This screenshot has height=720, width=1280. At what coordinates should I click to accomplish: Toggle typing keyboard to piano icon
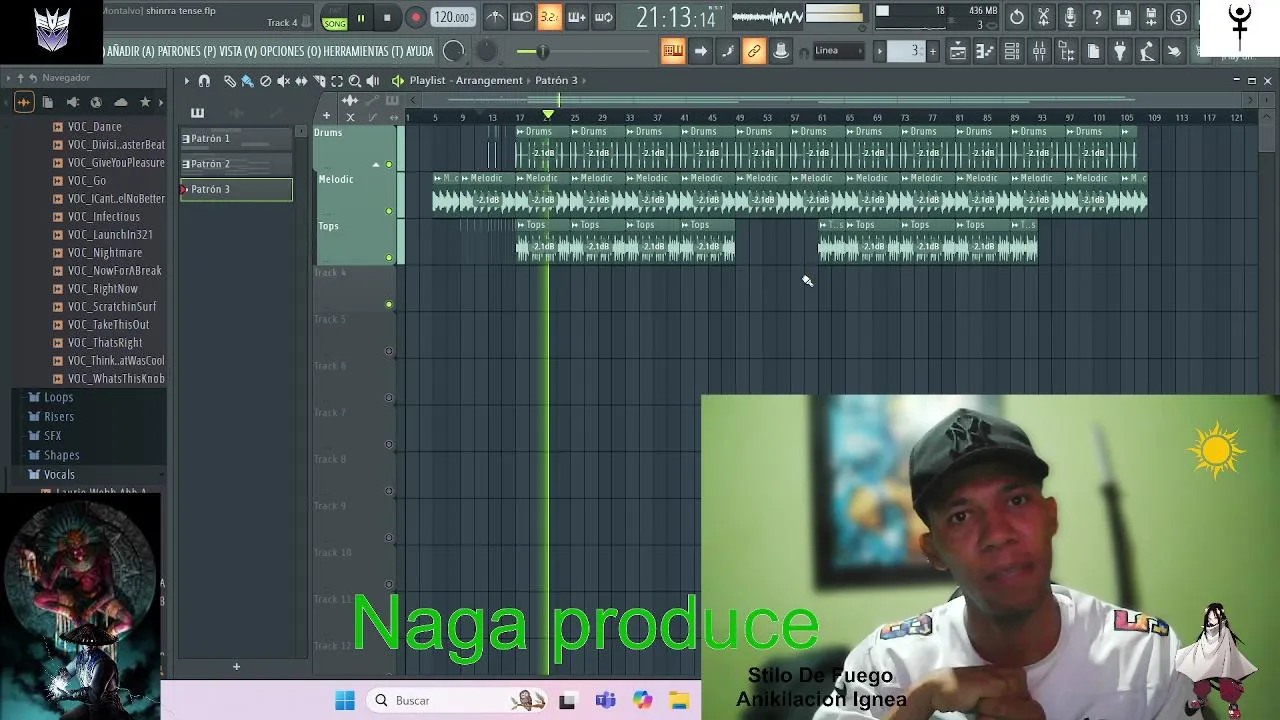[x=673, y=51]
